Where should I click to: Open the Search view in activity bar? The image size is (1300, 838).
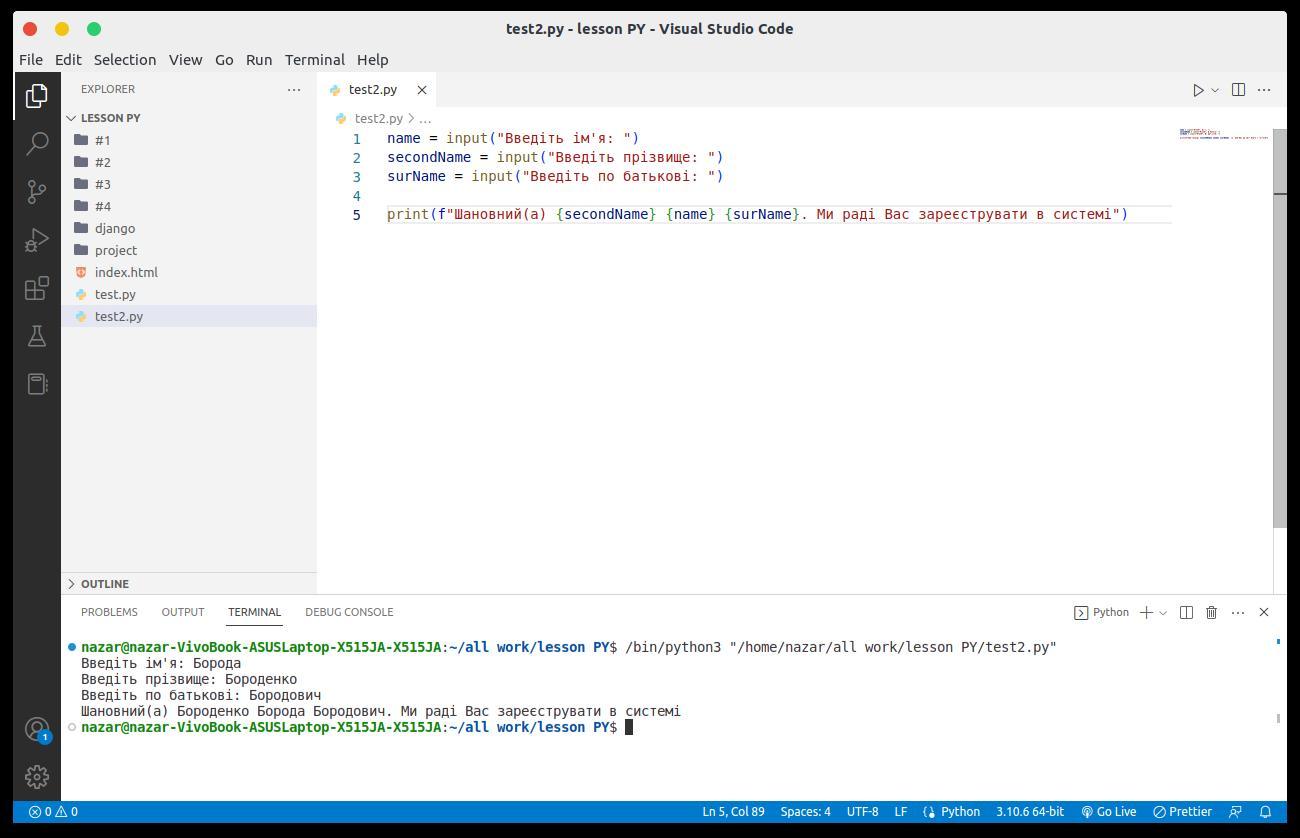pos(37,144)
